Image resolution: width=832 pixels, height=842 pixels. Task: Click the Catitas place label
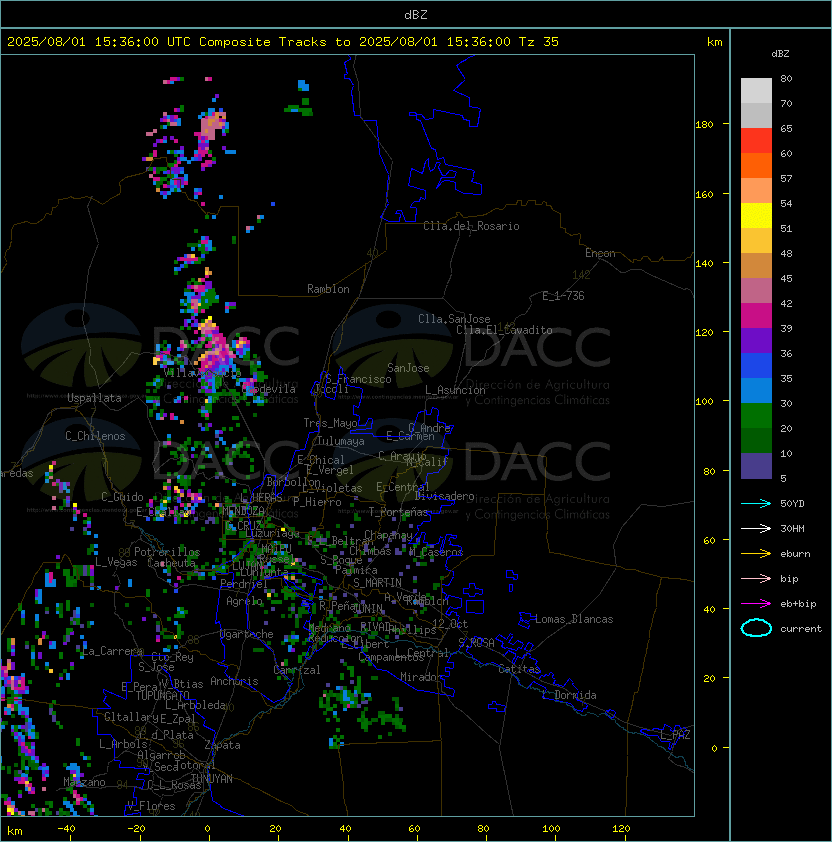pyautogui.click(x=519, y=669)
